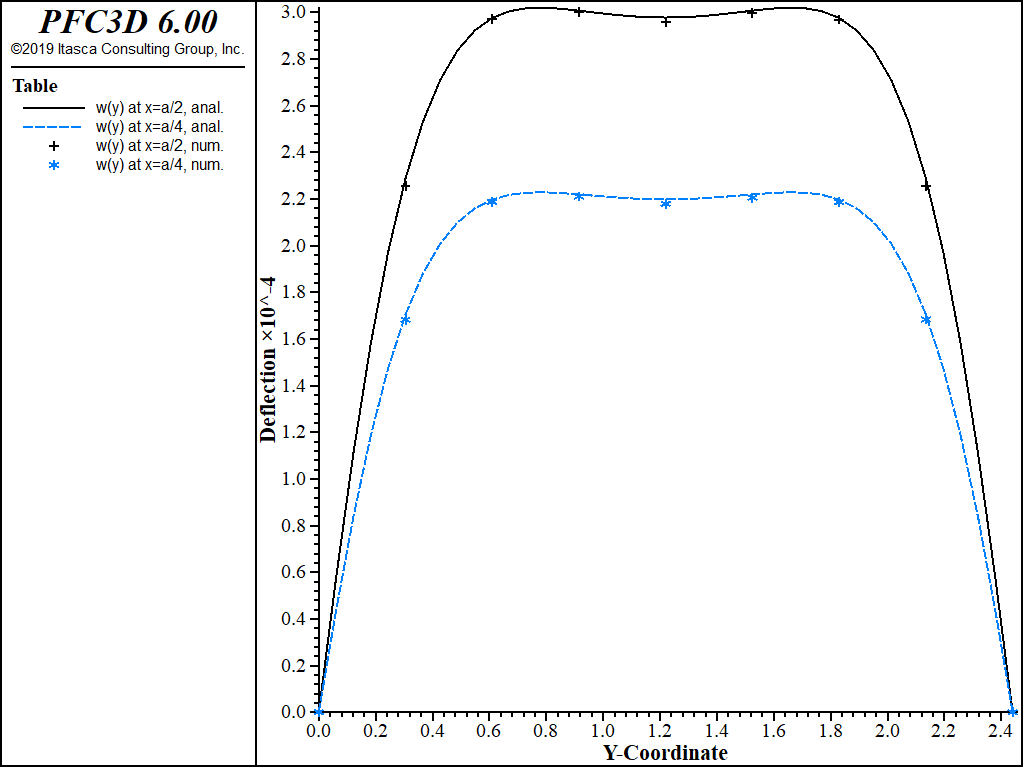Click the blue asterisk at the dashed curve's center dip

pos(665,204)
